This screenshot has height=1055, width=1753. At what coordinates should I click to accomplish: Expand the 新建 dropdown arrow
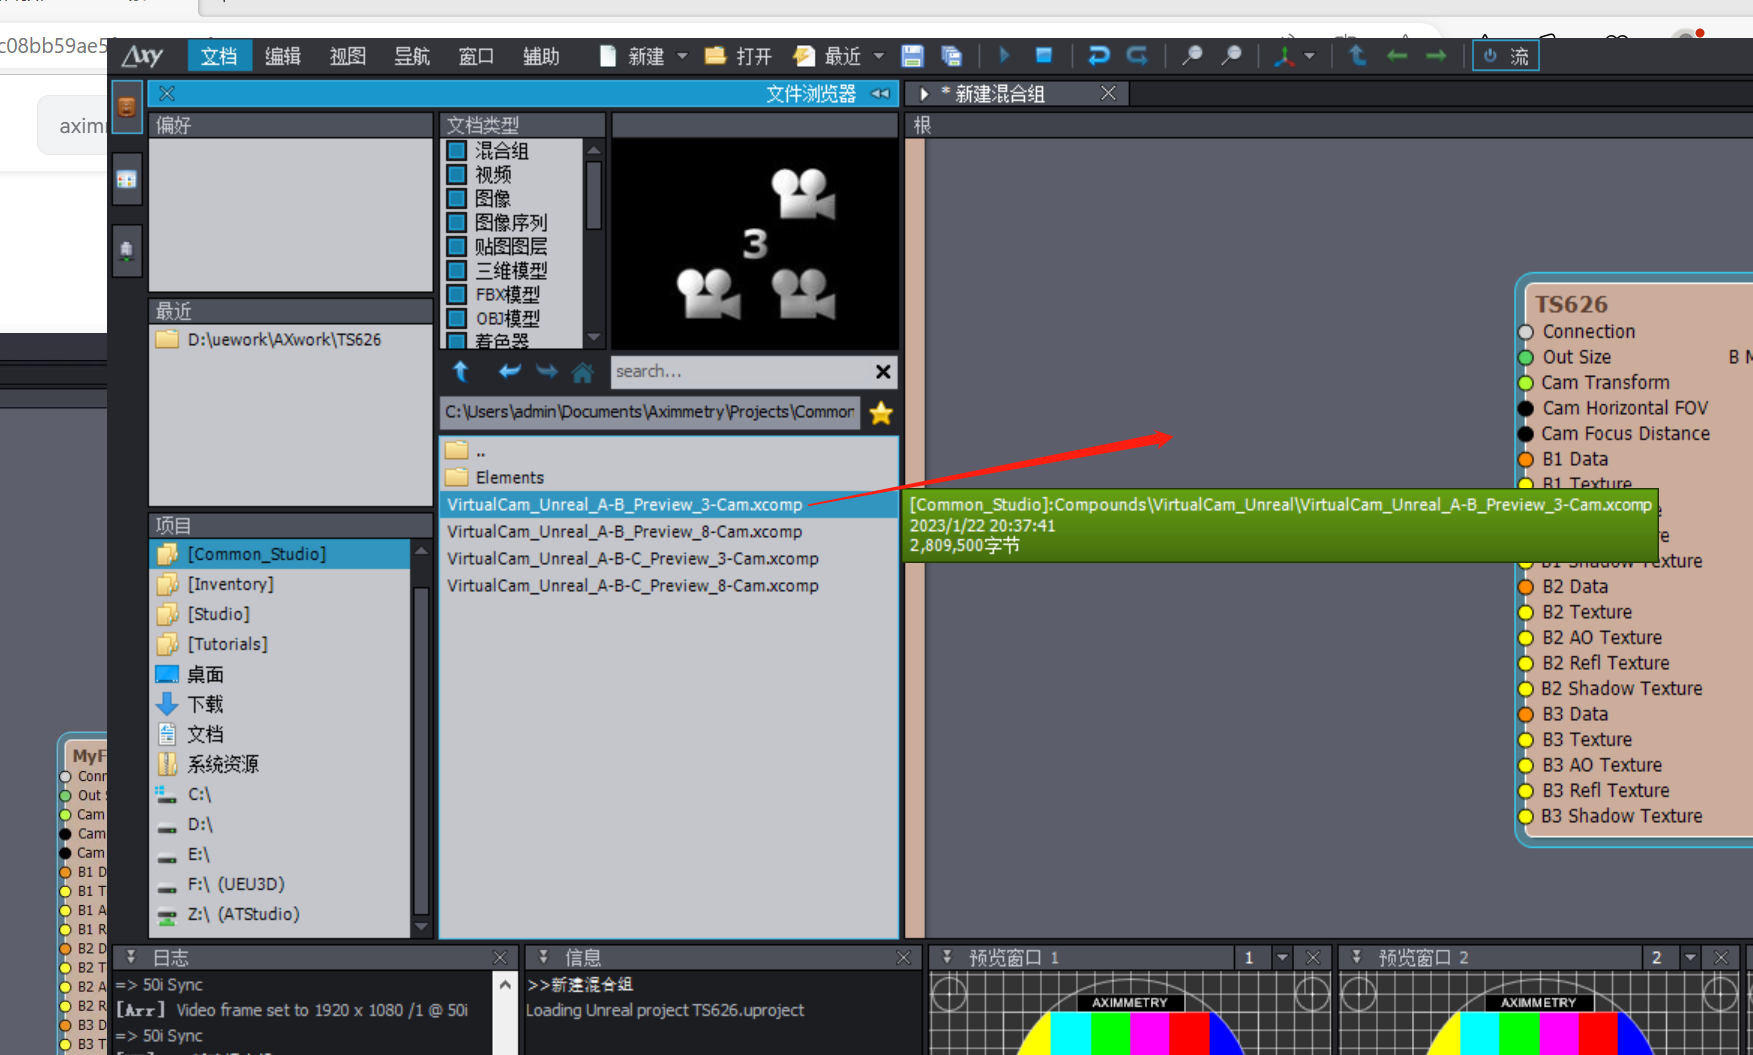(x=682, y=56)
